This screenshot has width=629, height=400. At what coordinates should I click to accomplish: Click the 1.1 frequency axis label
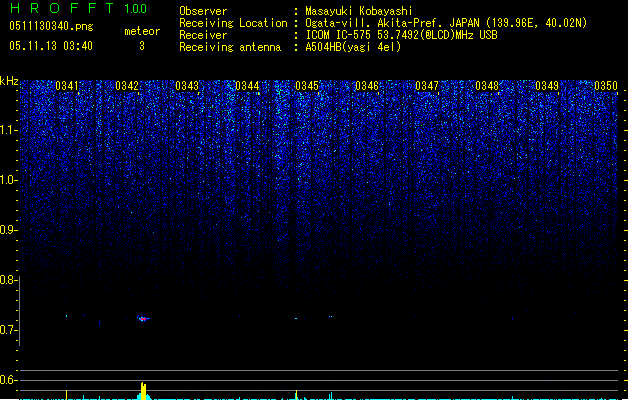click(9, 130)
